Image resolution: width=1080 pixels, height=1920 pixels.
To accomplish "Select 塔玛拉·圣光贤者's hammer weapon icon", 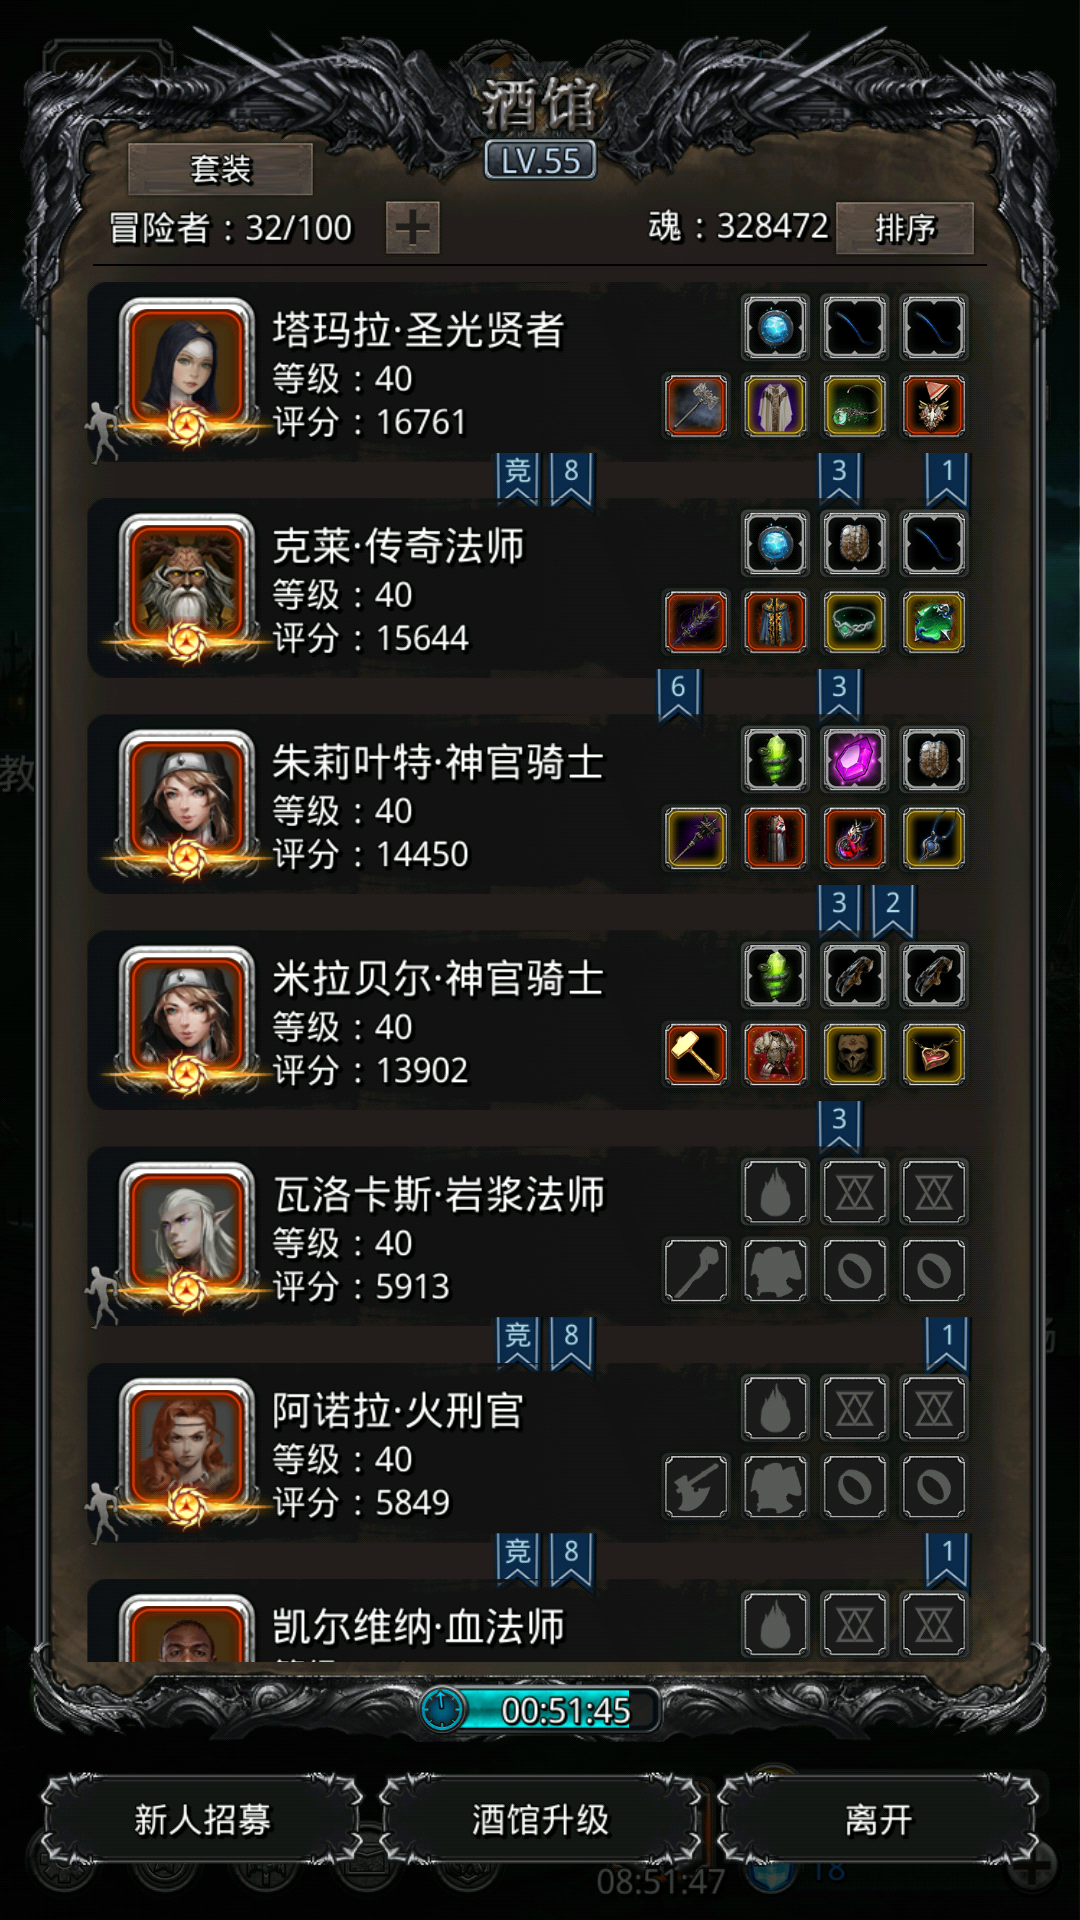I will 696,406.
